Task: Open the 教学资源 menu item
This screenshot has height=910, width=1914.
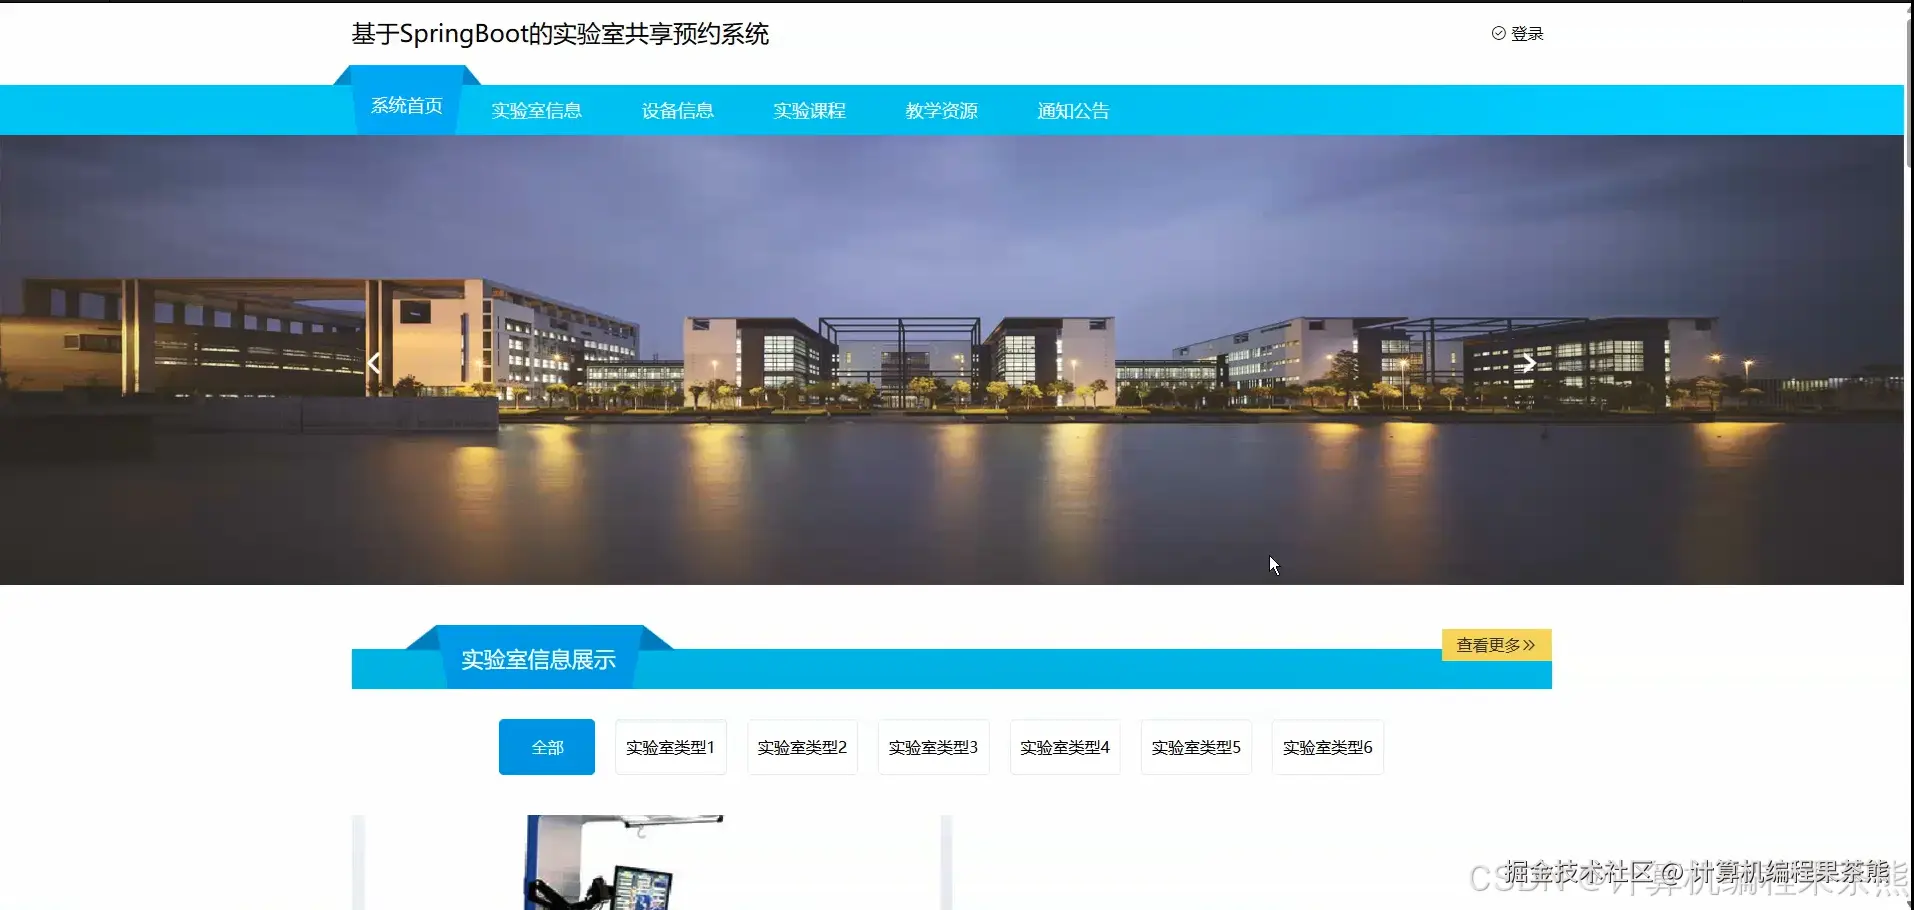Action: point(941,110)
